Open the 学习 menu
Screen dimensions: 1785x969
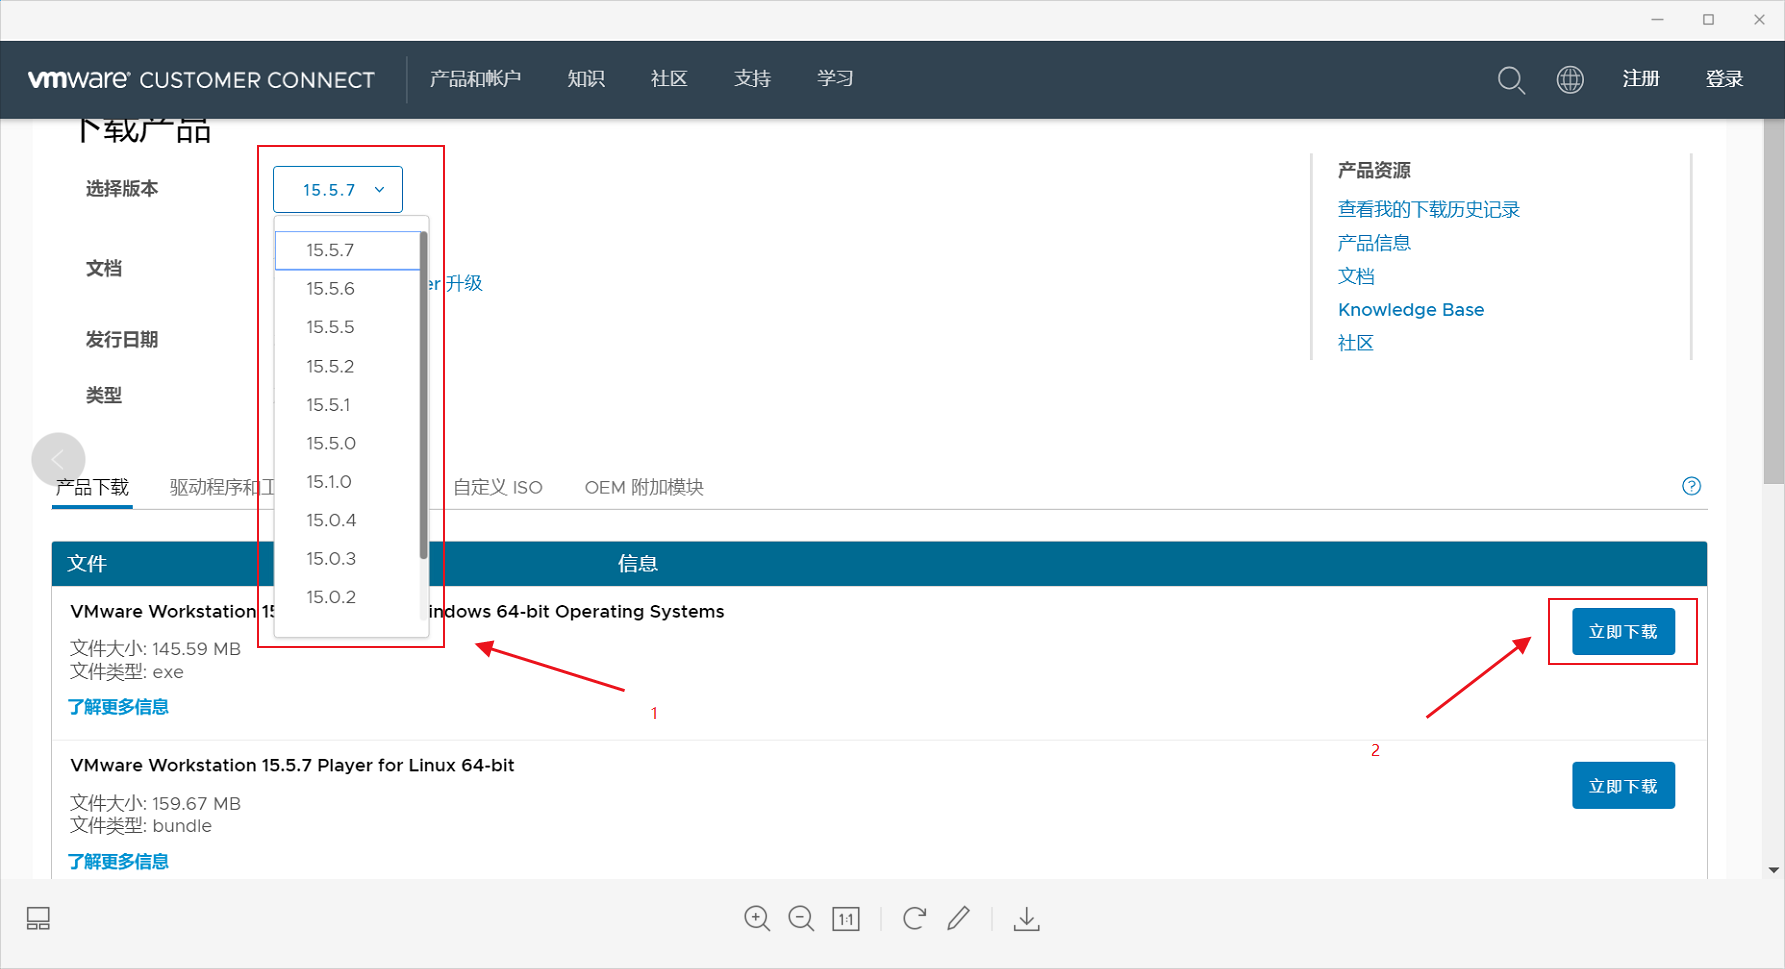(x=835, y=79)
